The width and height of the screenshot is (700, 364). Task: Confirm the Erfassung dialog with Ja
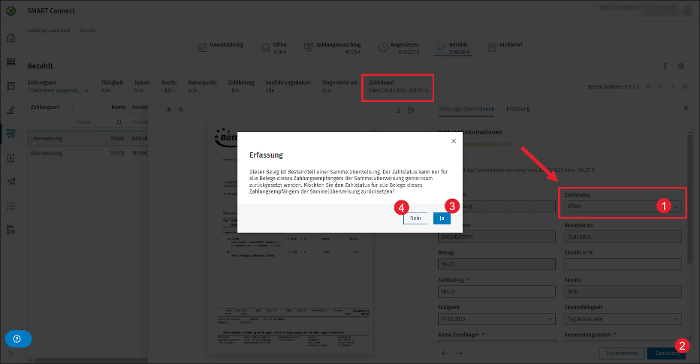[442, 218]
